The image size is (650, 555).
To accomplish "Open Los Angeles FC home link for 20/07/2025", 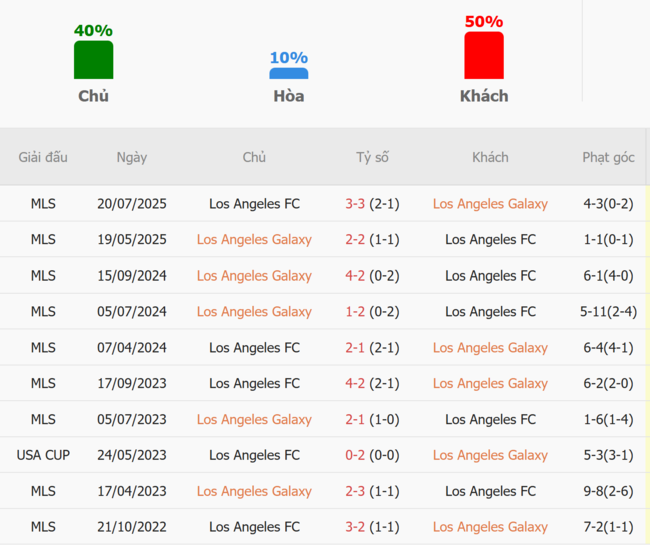I will 254,204.
